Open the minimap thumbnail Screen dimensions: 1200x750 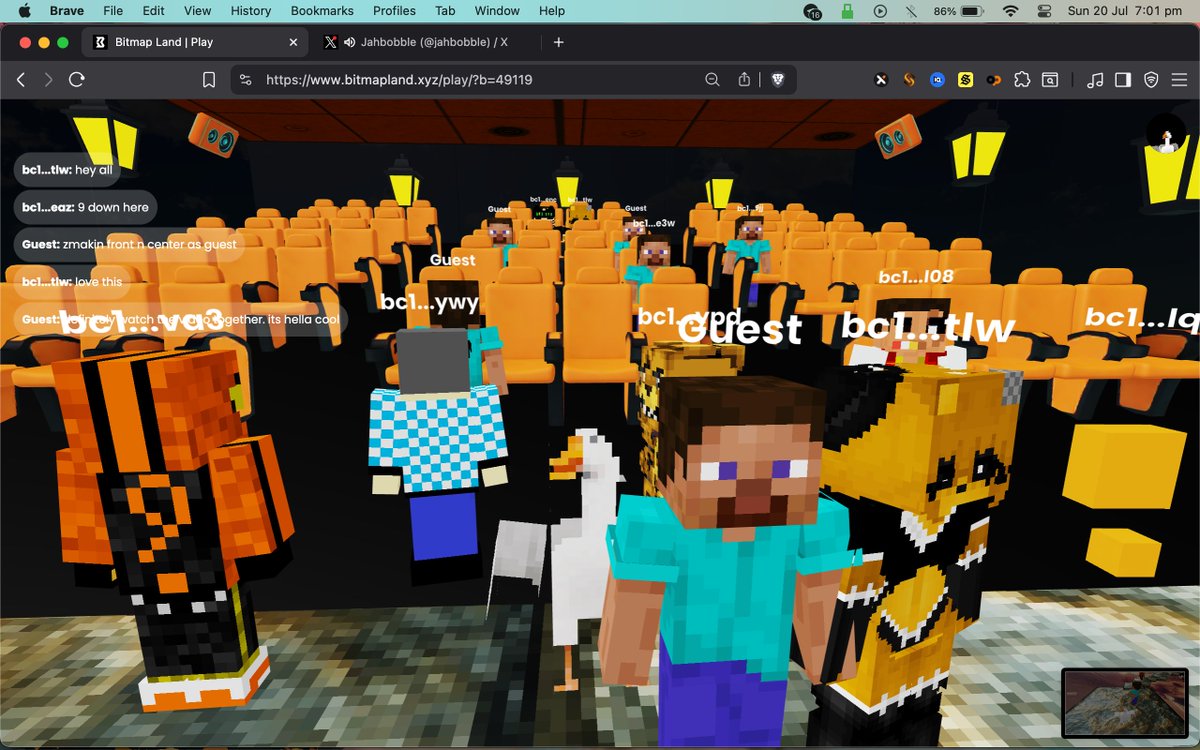point(1123,702)
